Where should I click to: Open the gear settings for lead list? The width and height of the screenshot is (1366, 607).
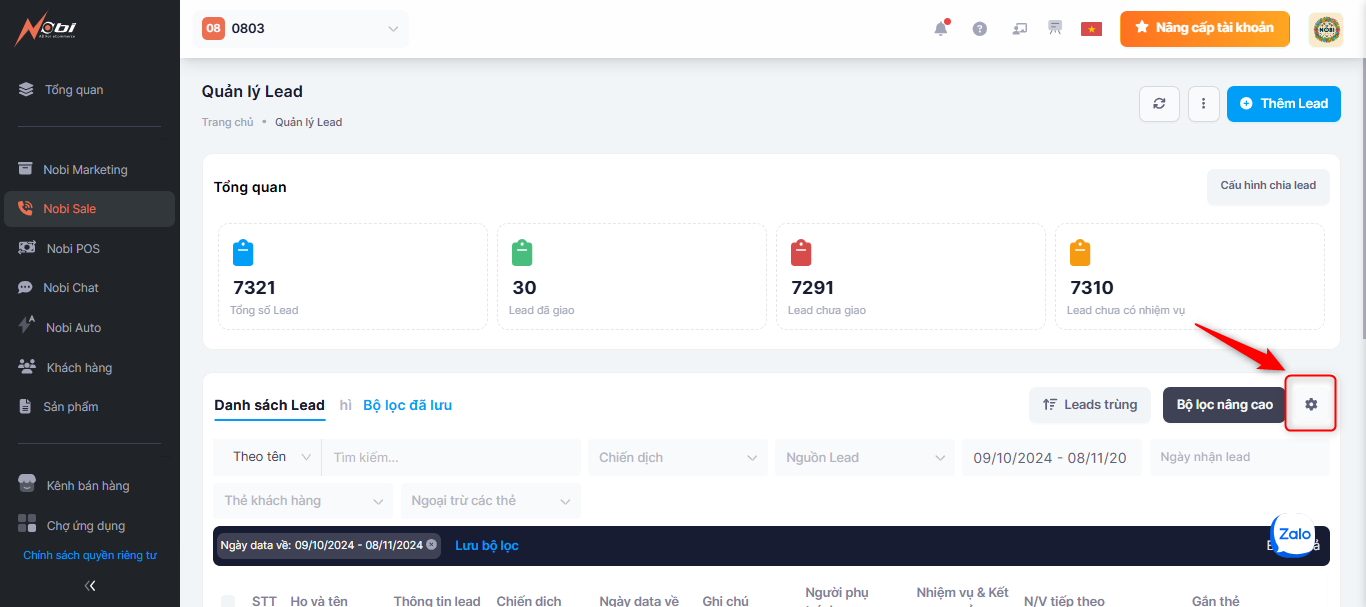[1311, 404]
